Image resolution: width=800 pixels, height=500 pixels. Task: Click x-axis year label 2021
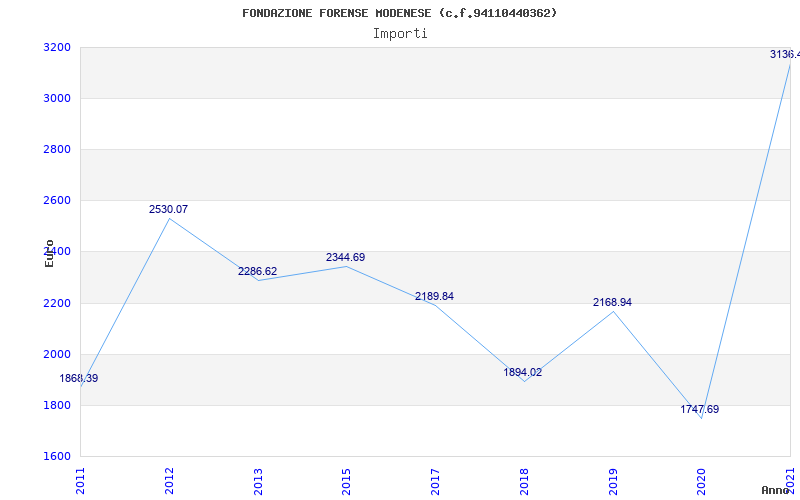tap(790, 481)
